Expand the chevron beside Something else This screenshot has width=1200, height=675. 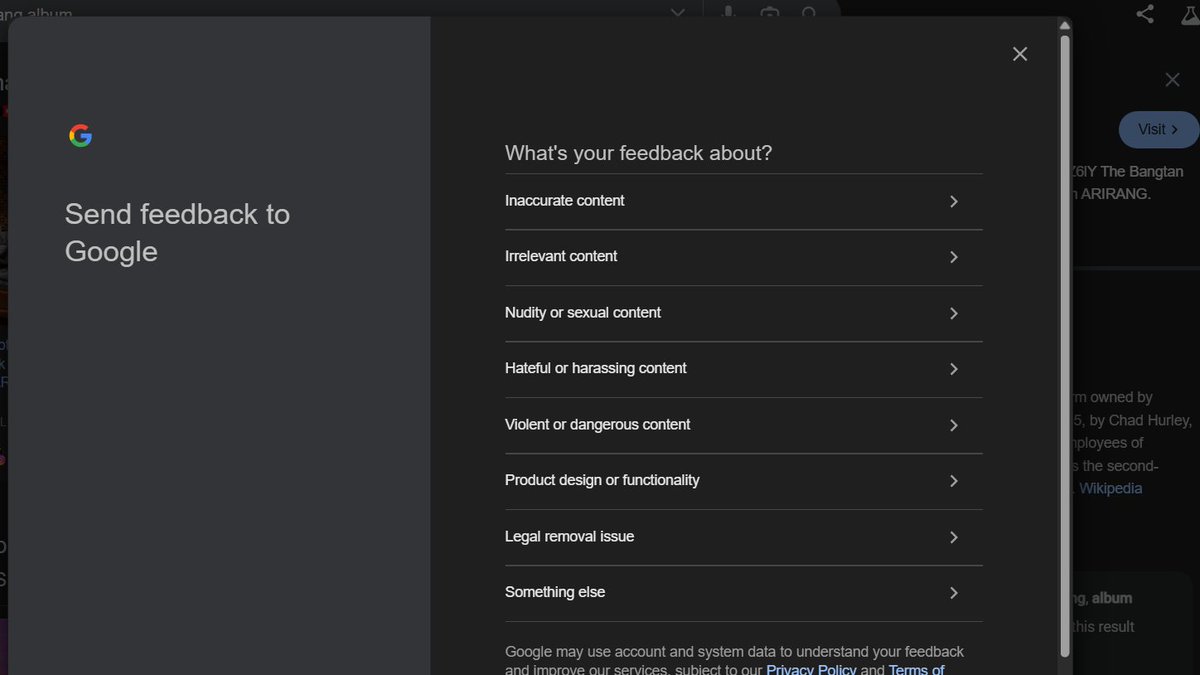point(954,593)
